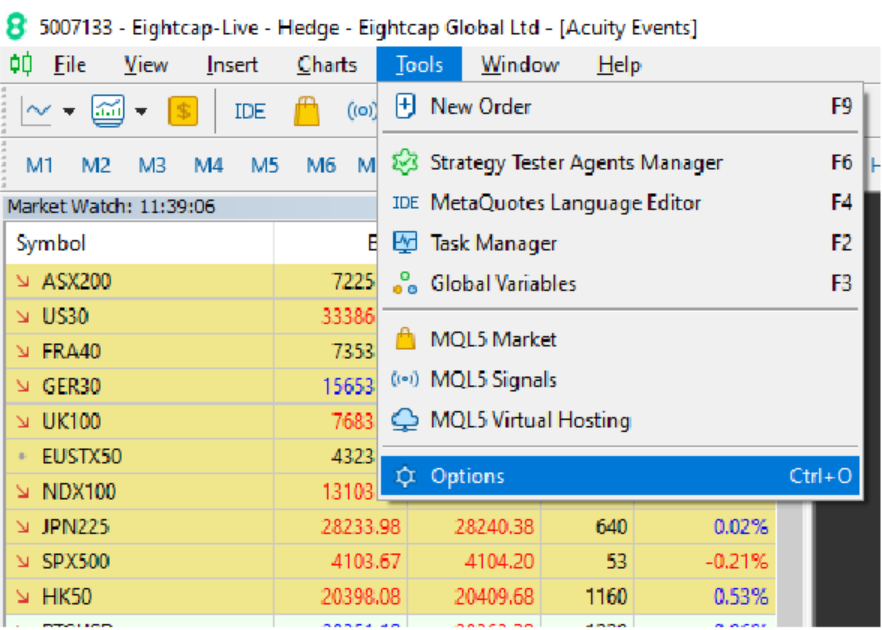Open the Insert menu
Screen dimensions: 882x630
tap(232, 65)
